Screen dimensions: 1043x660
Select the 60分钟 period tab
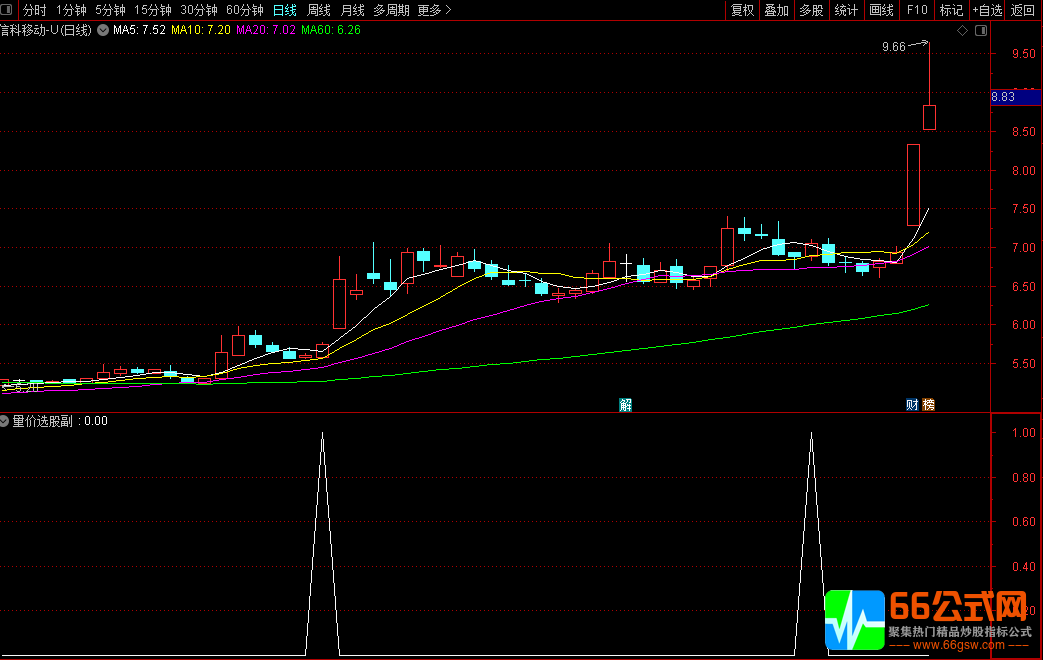pos(245,10)
